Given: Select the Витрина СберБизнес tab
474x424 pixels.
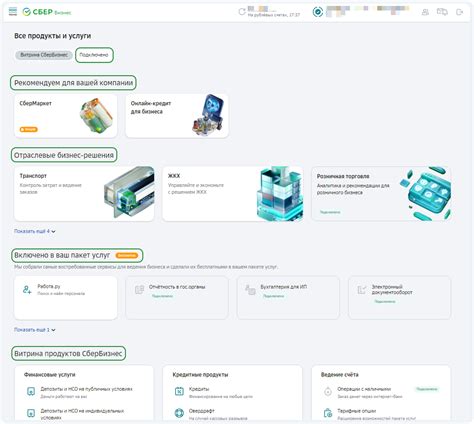Looking at the screenshot, I should (44, 55).
